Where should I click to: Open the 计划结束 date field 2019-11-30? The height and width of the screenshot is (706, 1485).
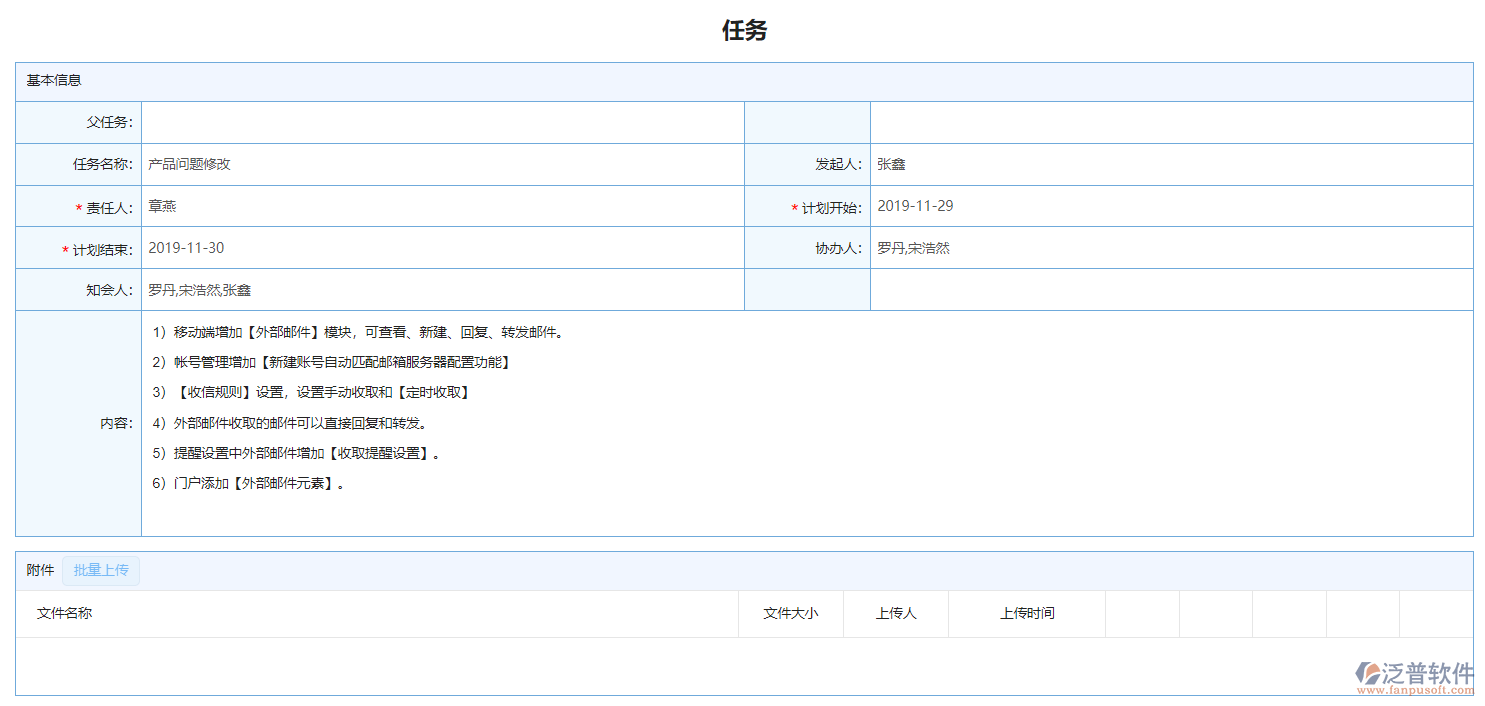[442, 248]
